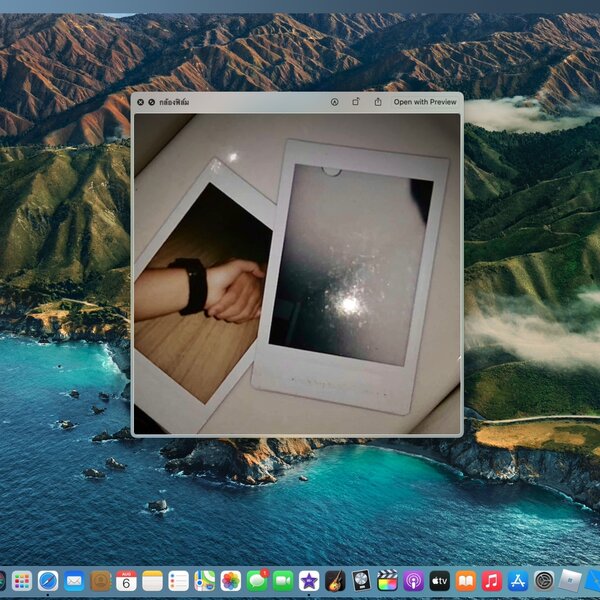600x600 pixels.
Task: Click the Rotate icon in Quick Look
Action: click(356, 102)
